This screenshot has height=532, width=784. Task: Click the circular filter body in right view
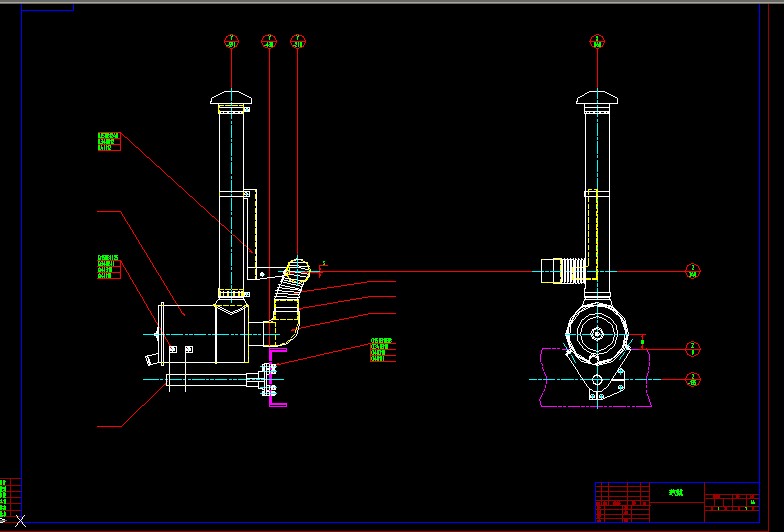[x=597, y=335]
